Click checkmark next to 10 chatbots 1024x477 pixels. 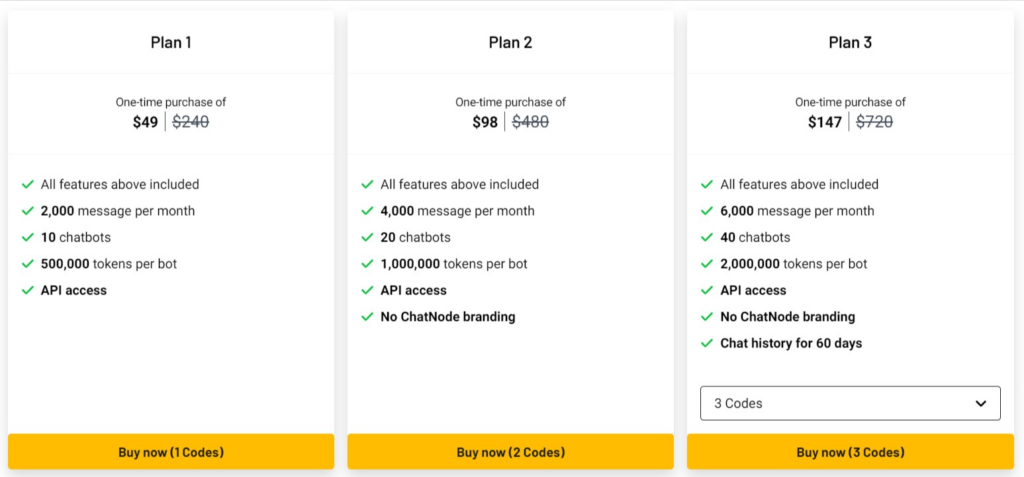tap(27, 238)
